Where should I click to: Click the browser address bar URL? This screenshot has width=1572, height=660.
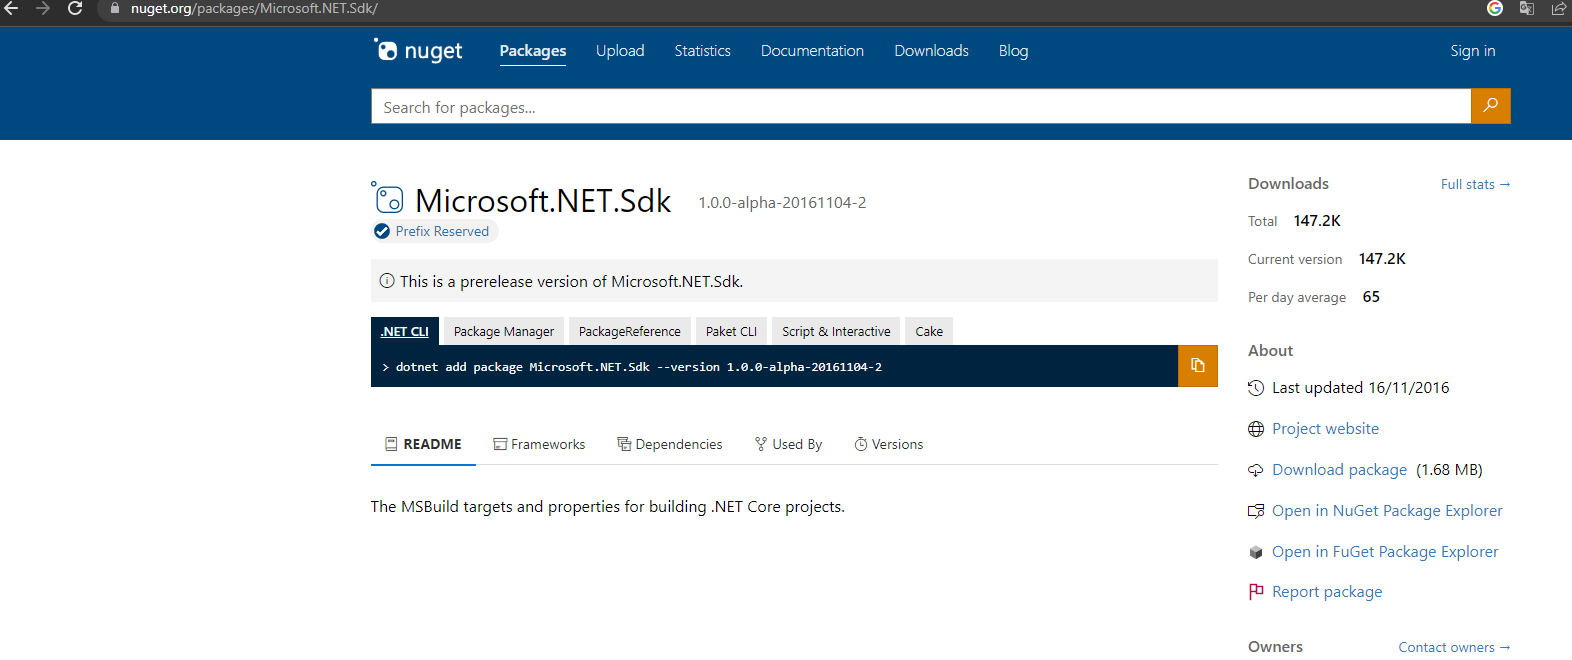(254, 9)
